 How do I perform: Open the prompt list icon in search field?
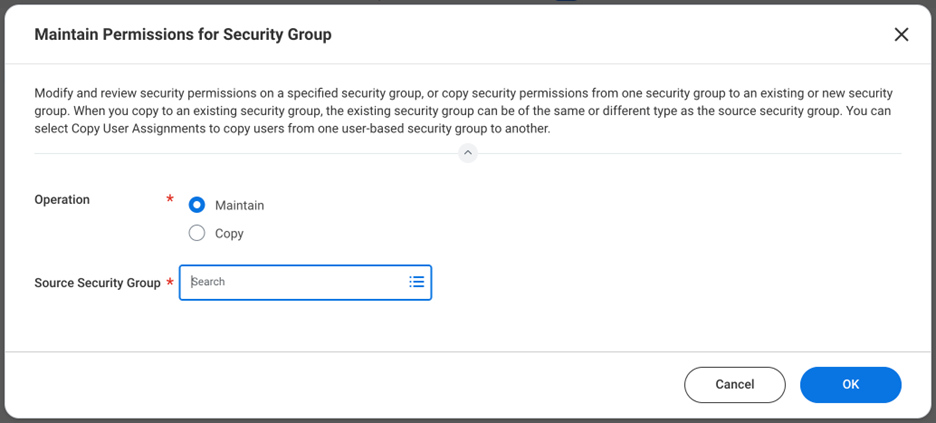[x=417, y=282]
